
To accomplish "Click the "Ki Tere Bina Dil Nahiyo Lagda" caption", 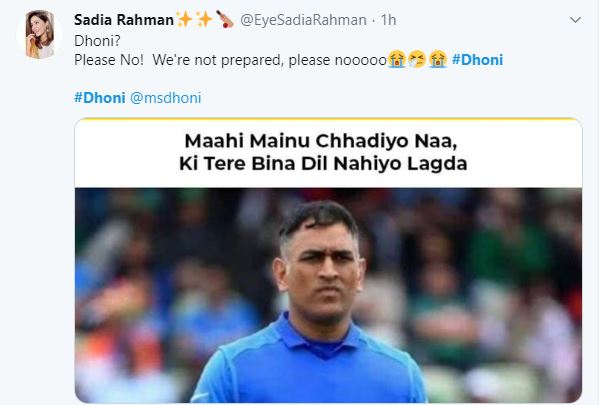I will coord(327,163).
